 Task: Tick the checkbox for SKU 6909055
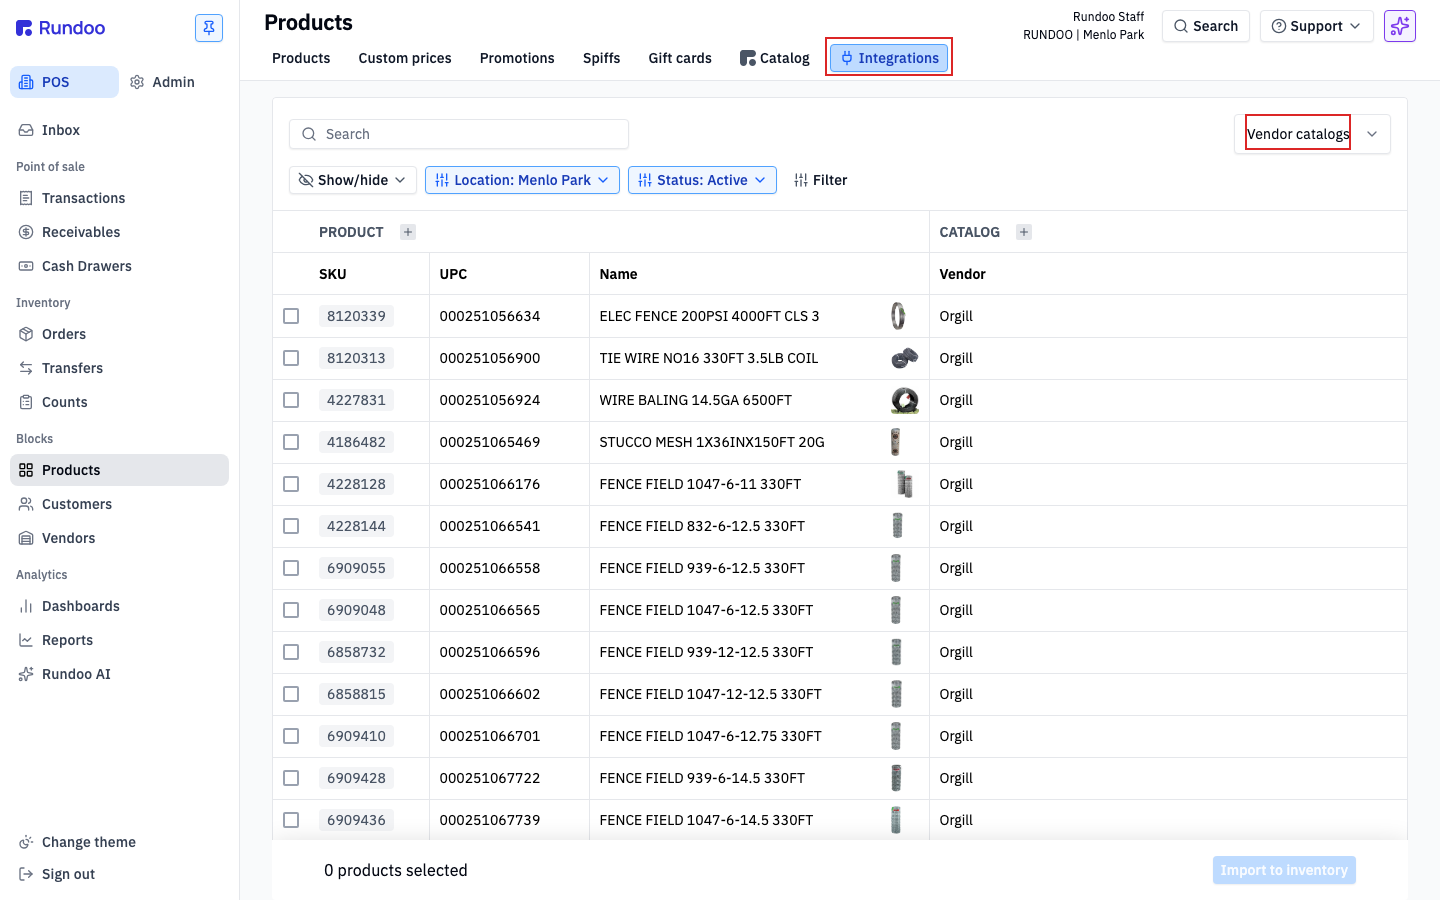(x=291, y=568)
